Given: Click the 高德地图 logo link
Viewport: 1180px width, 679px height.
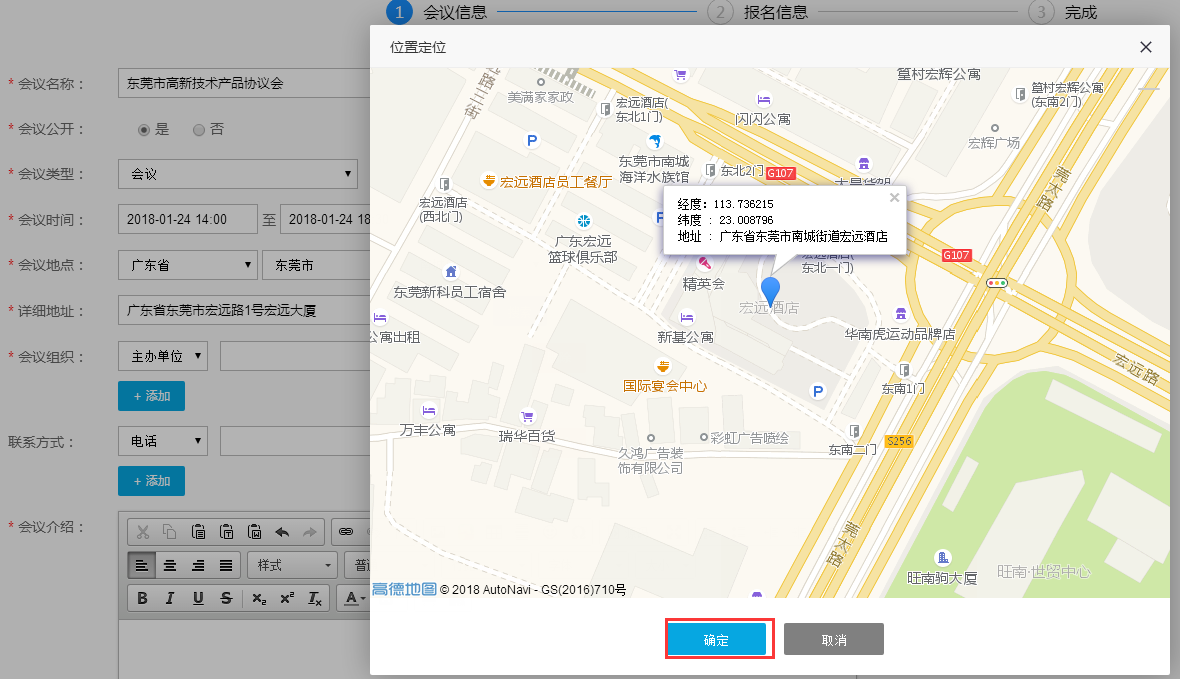Looking at the screenshot, I should tap(404, 589).
